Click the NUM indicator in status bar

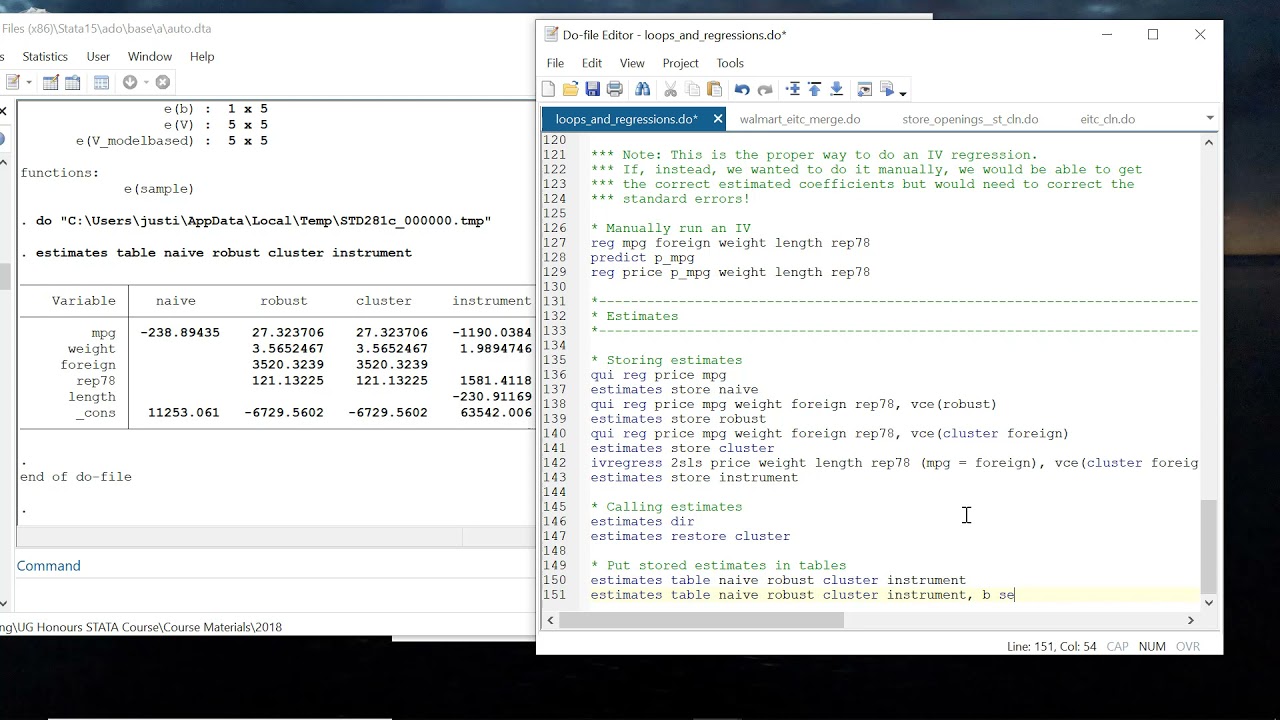click(x=1152, y=647)
